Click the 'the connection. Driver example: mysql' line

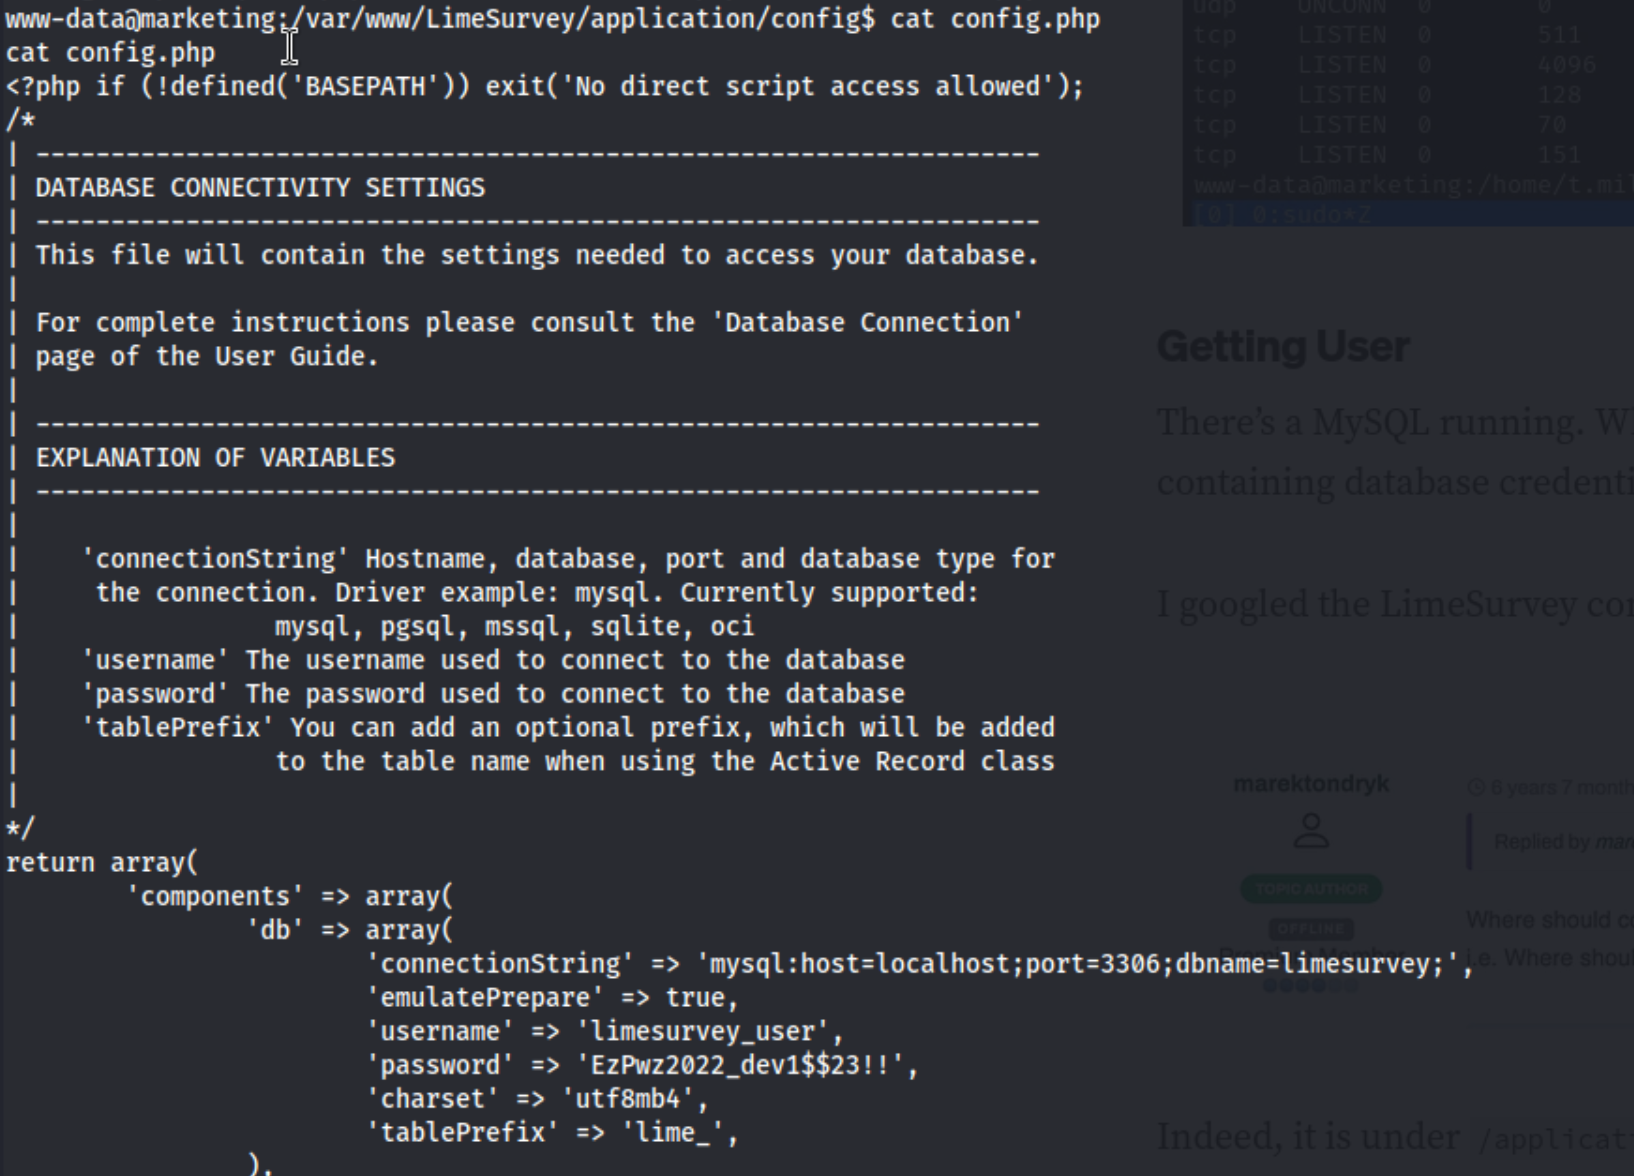tap(537, 593)
